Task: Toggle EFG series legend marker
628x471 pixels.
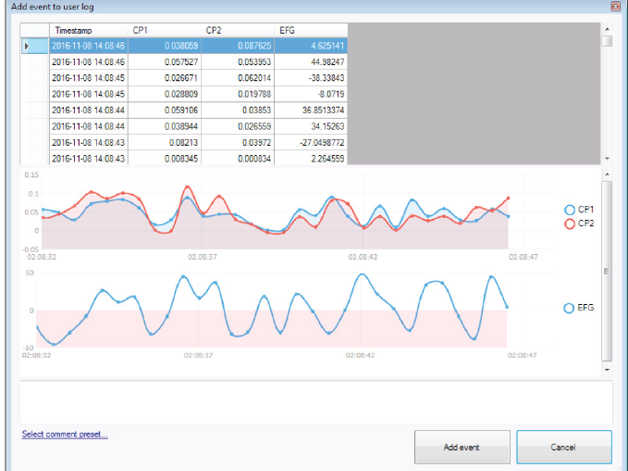Action: pos(570,308)
